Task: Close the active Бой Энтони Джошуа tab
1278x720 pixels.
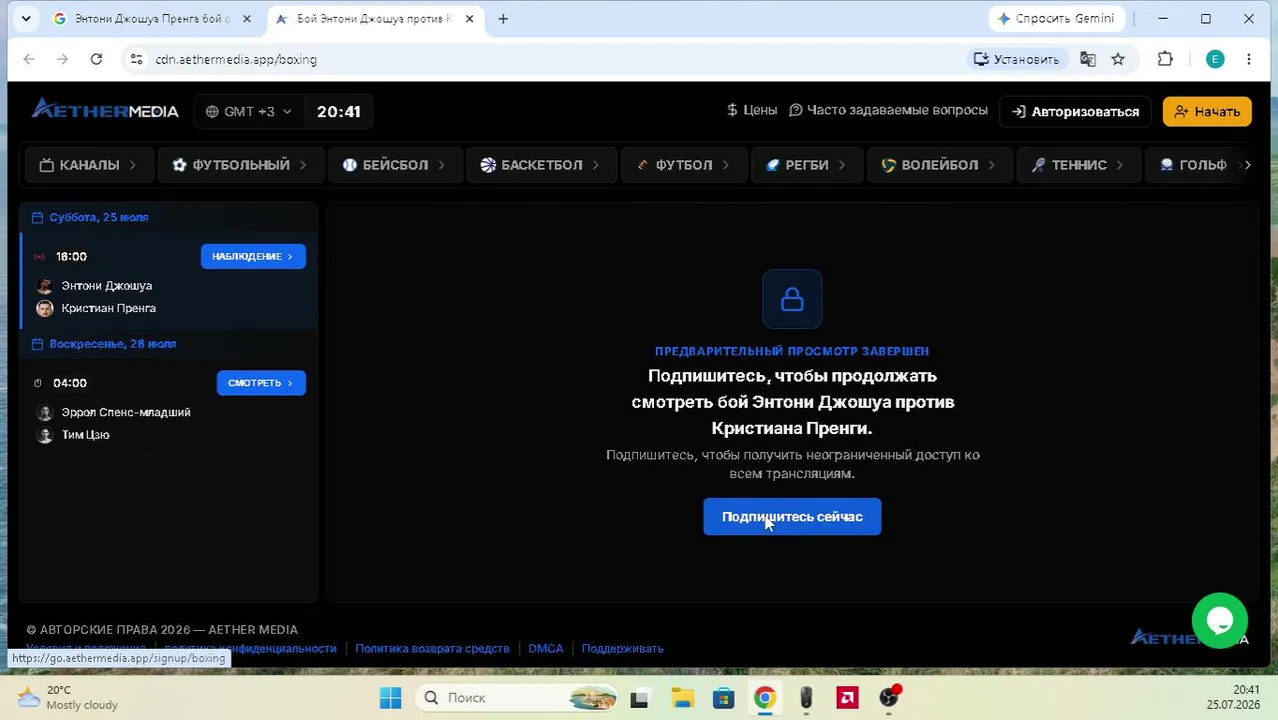Action: coord(469,19)
